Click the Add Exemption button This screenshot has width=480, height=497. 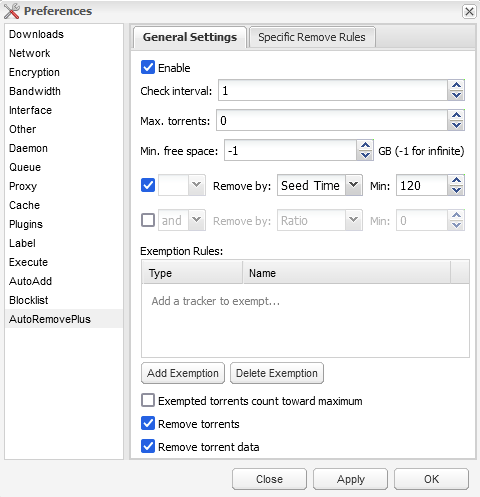pos(183,373)
